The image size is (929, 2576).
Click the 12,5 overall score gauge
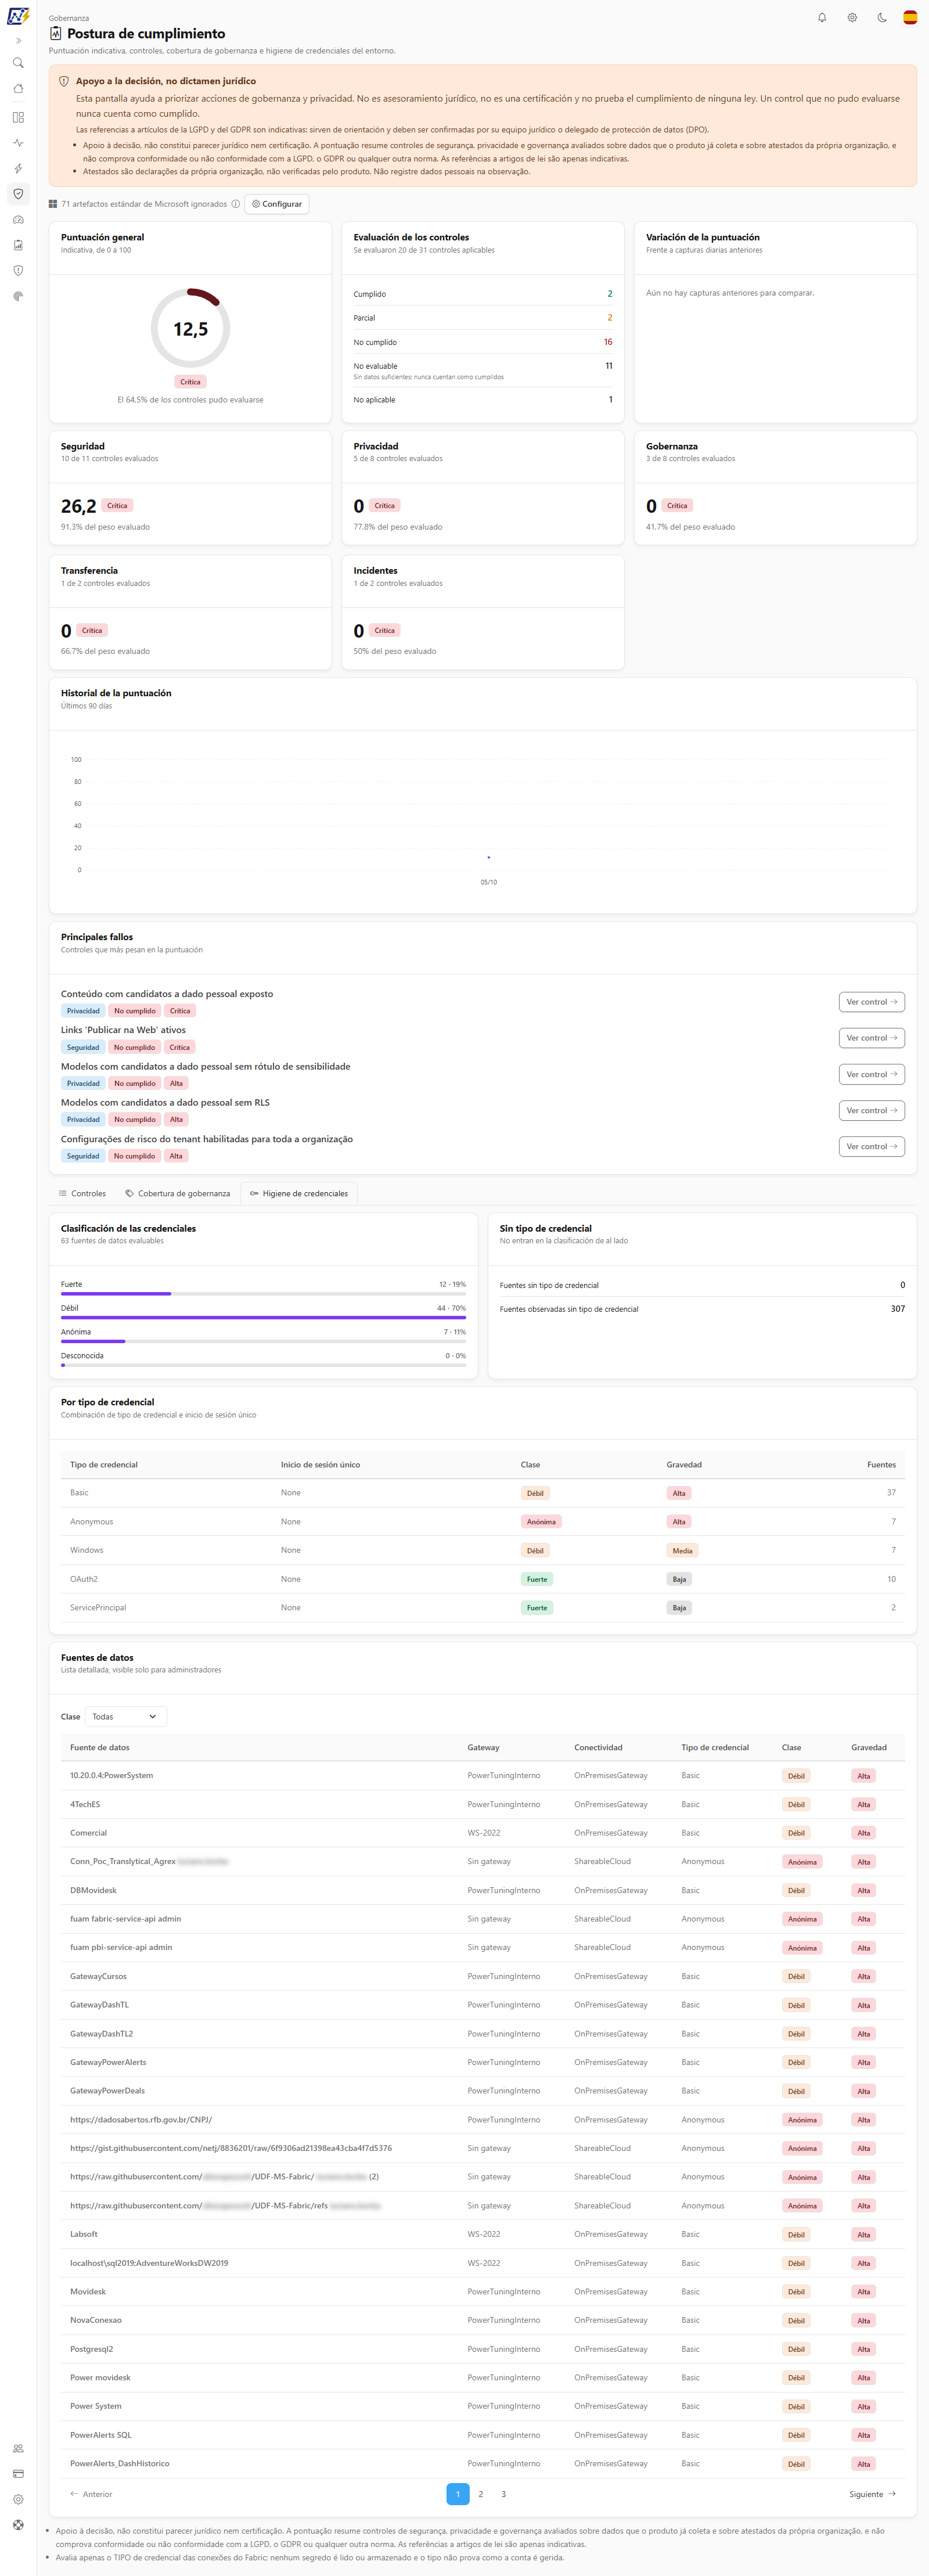click(190, 329)
